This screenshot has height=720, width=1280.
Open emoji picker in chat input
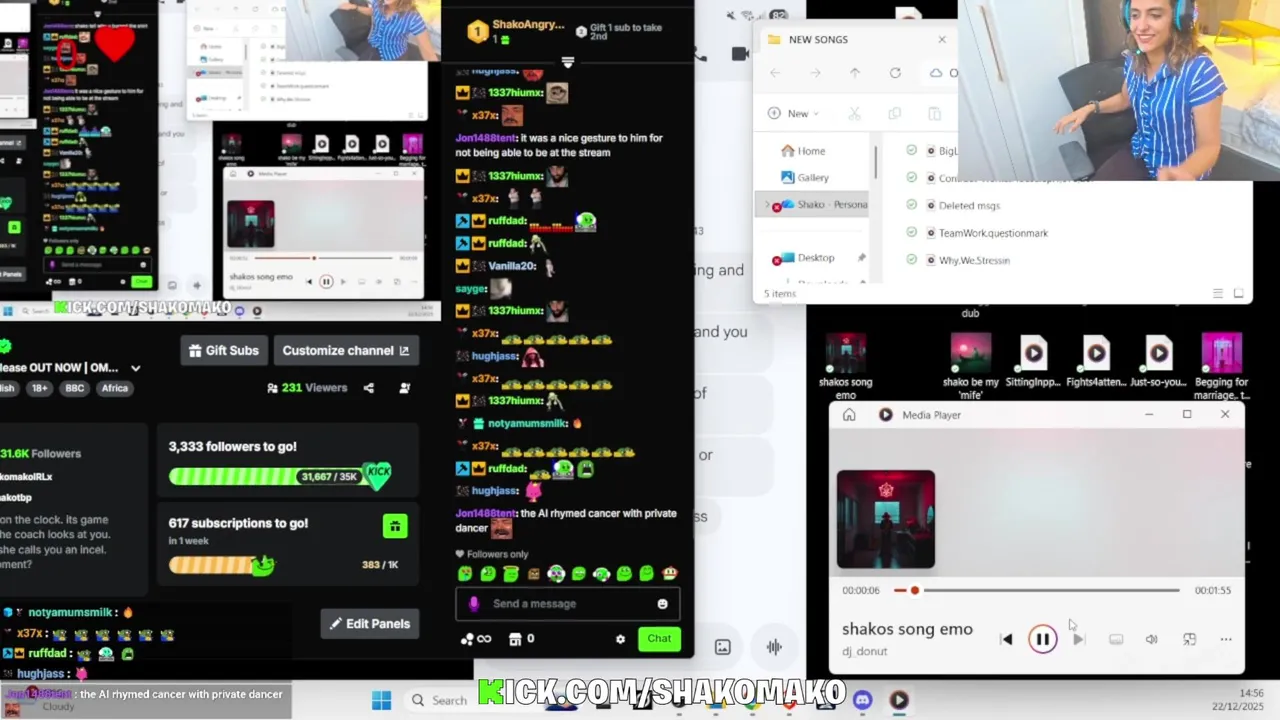click(x=662, y=604)
